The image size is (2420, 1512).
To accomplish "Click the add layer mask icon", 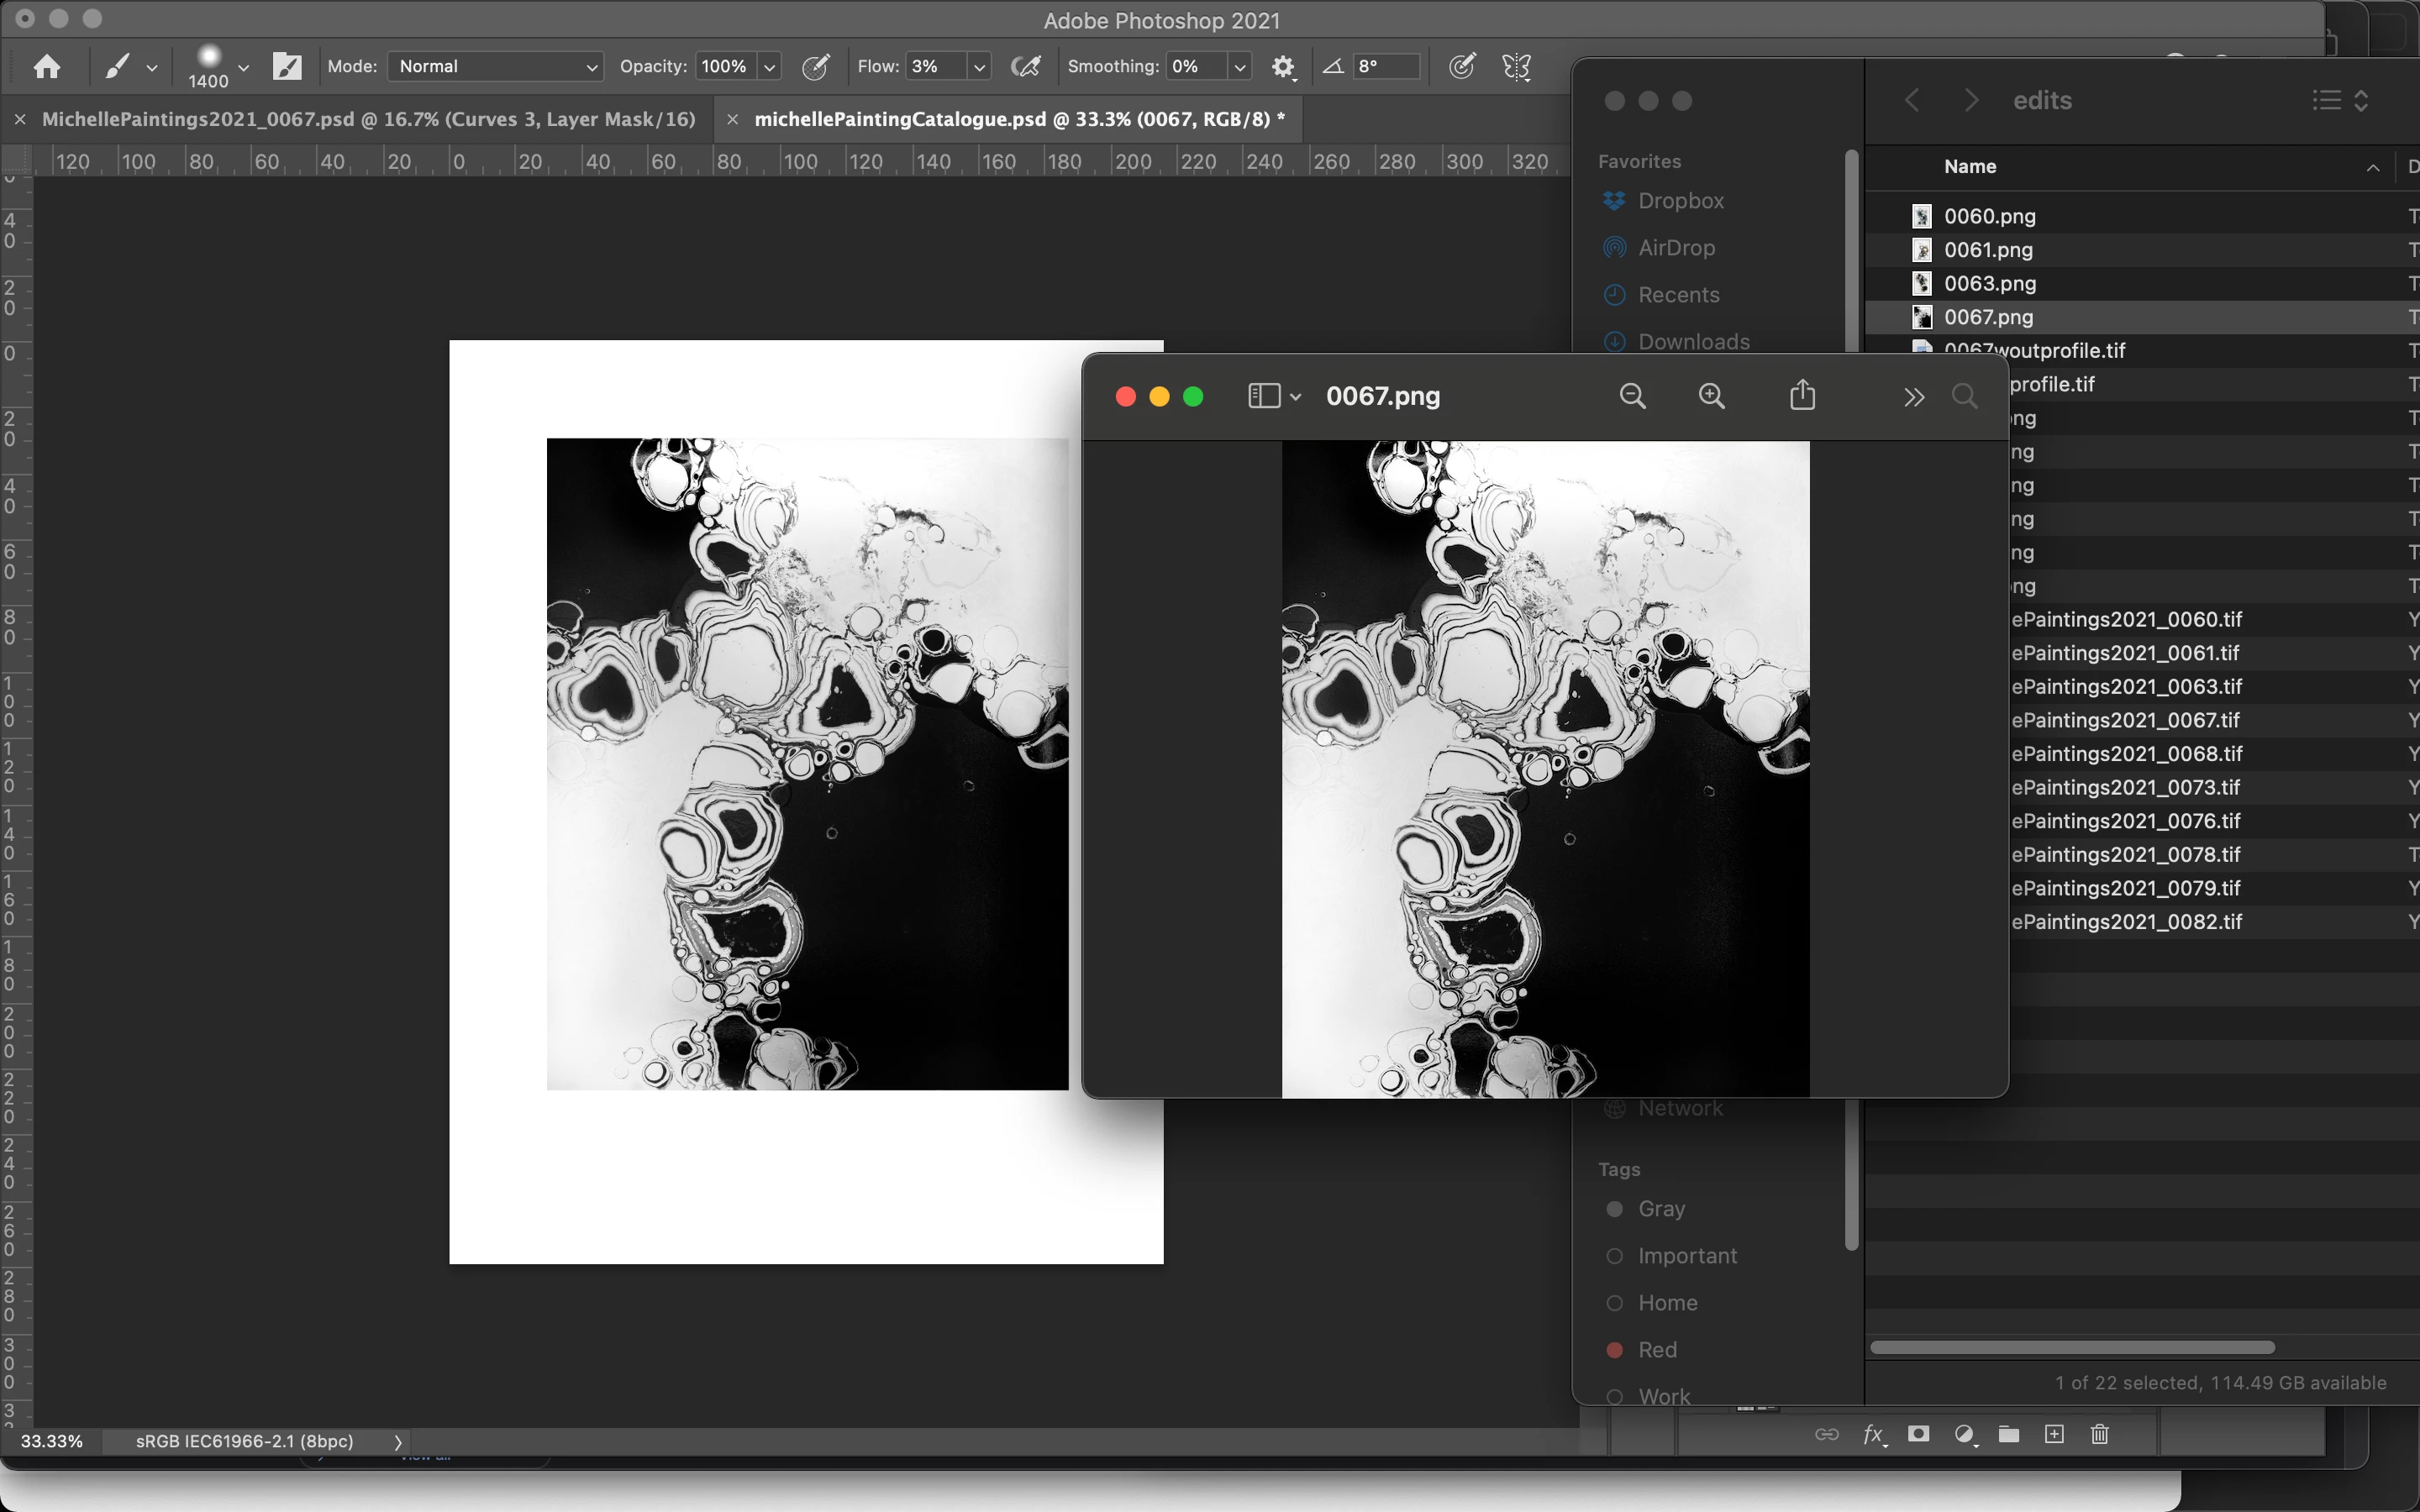I will tap(1918, 1435).
